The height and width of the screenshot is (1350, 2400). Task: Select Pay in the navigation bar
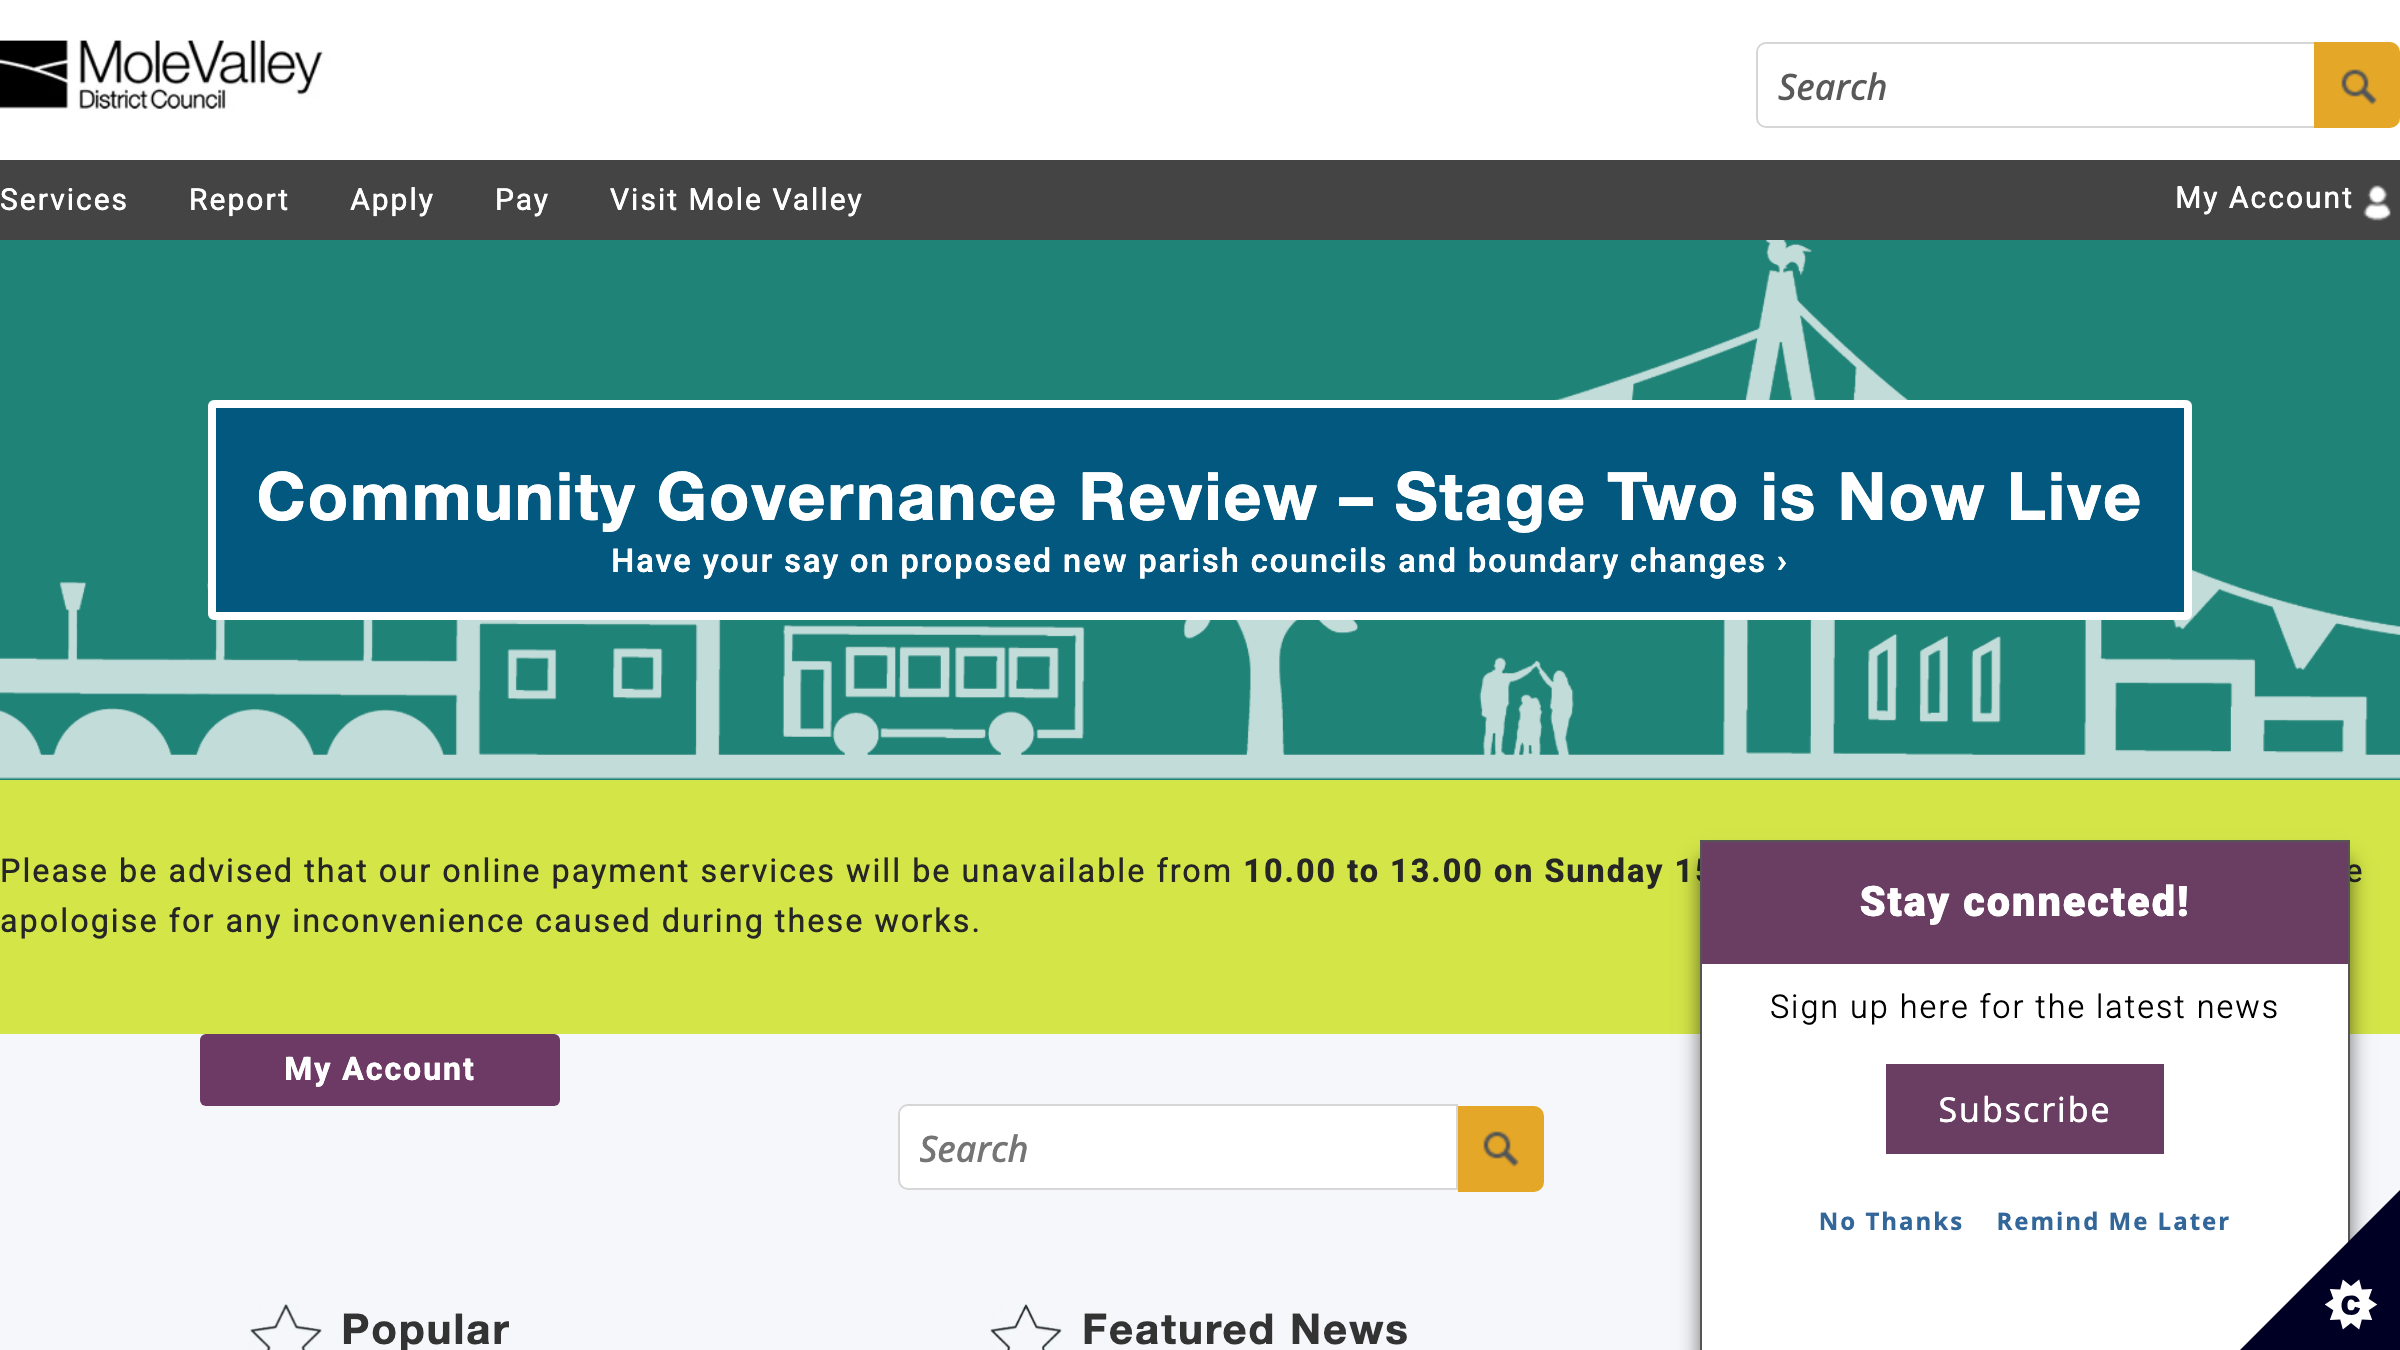tap(521, 199)
